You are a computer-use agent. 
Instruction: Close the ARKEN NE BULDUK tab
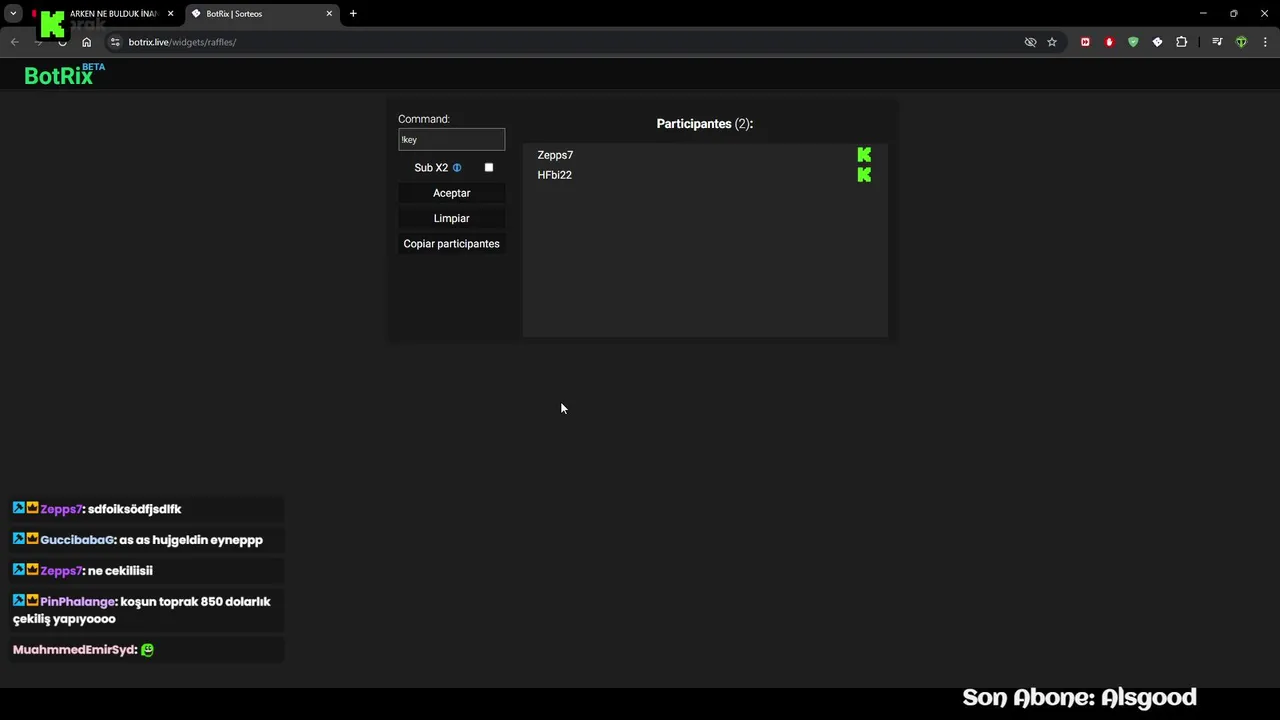[x=170, y=14]
